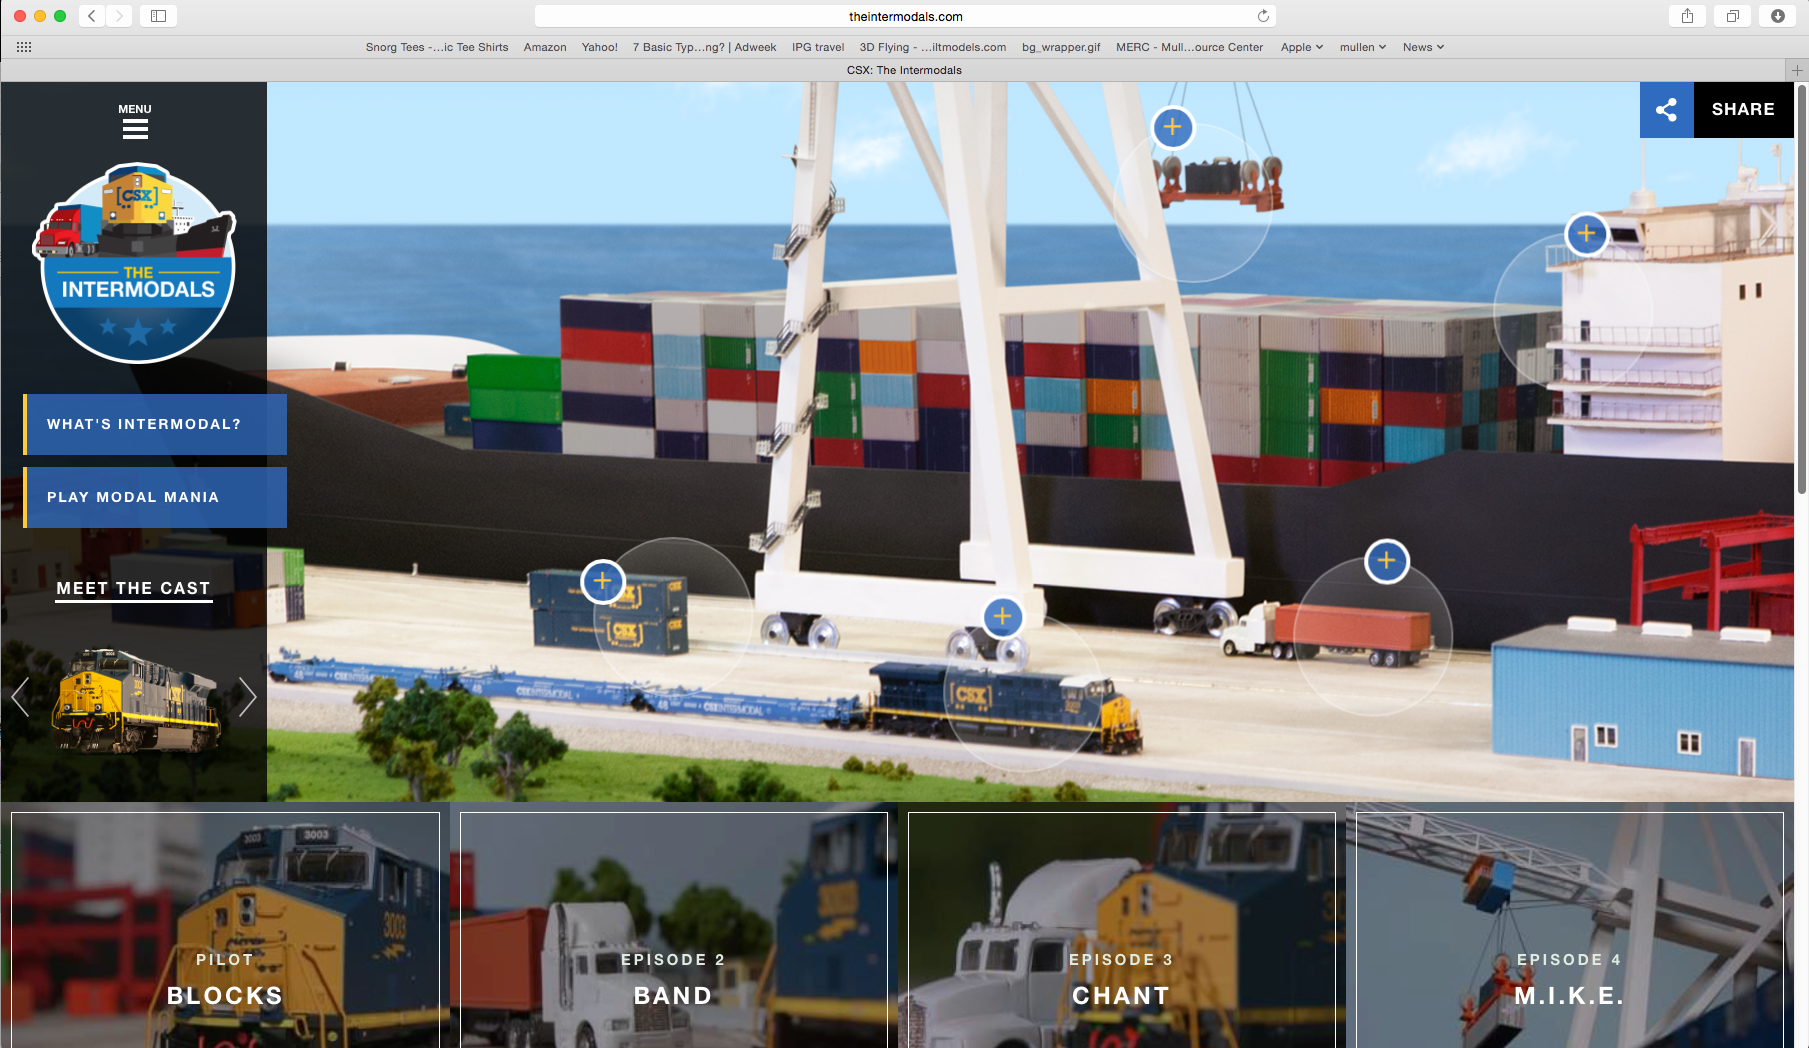Toggle the Safari sidebar button

click(158, 16)
